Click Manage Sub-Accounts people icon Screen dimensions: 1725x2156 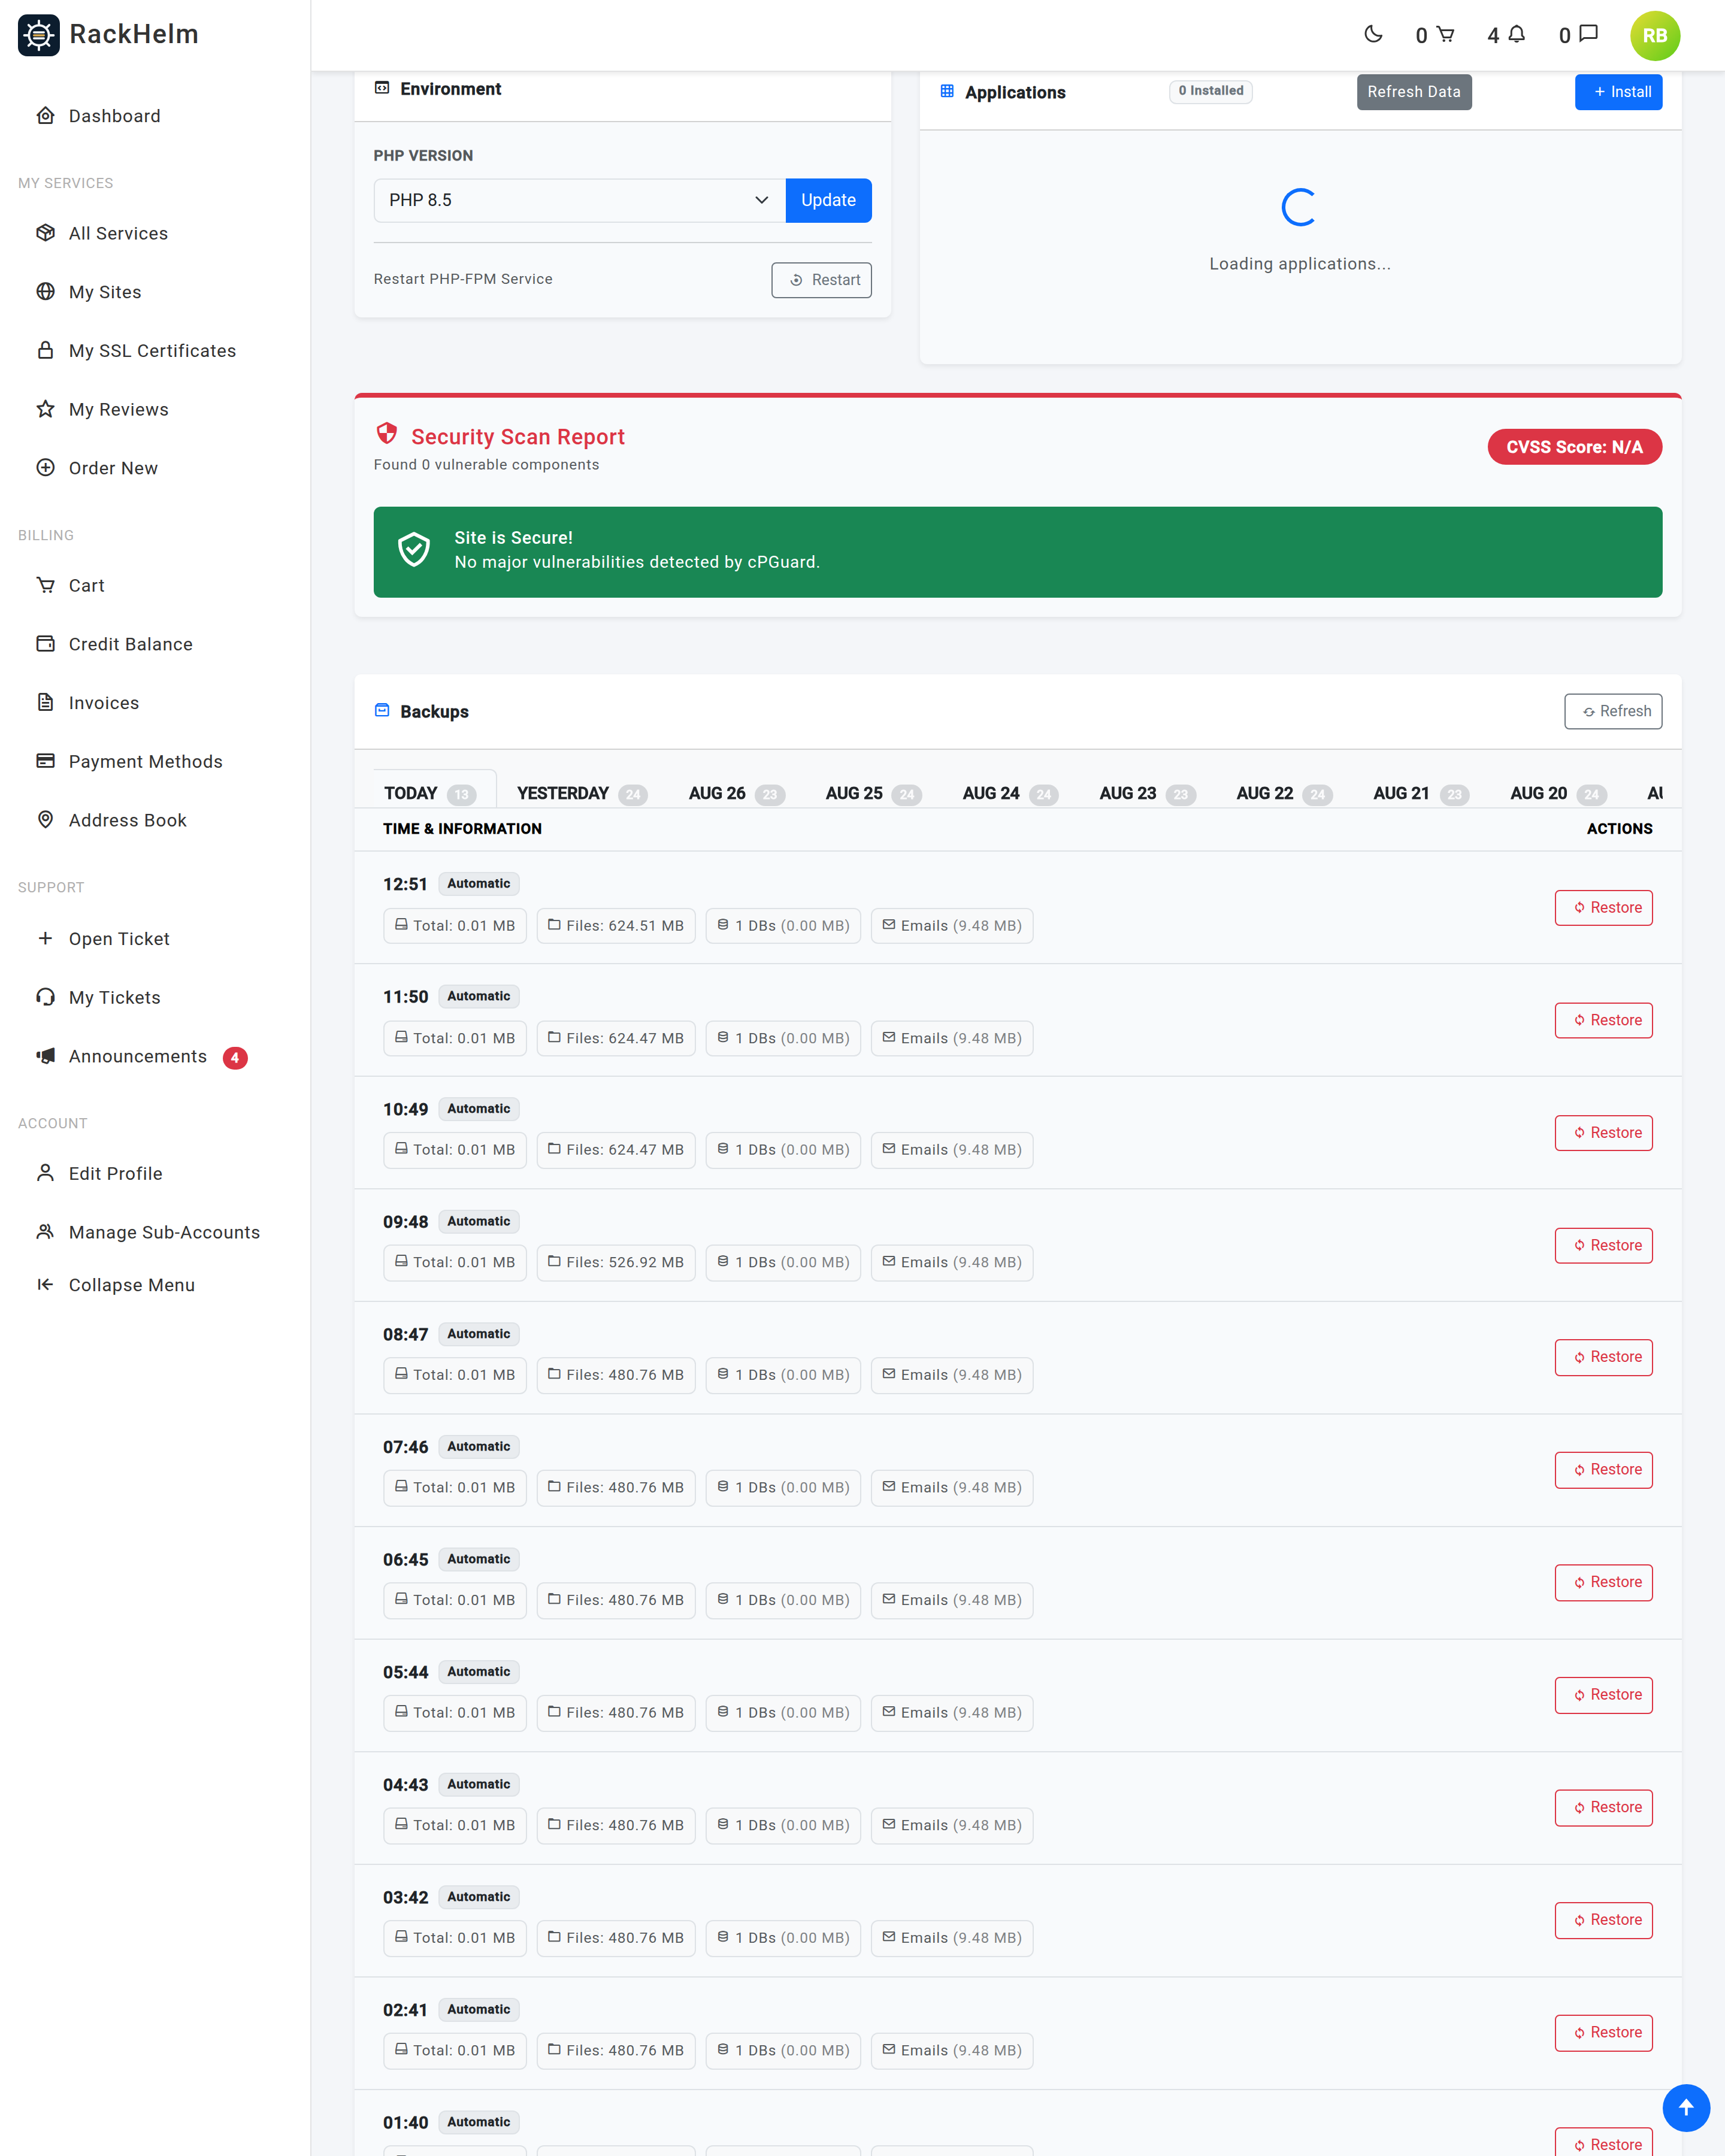(45, 1232)
